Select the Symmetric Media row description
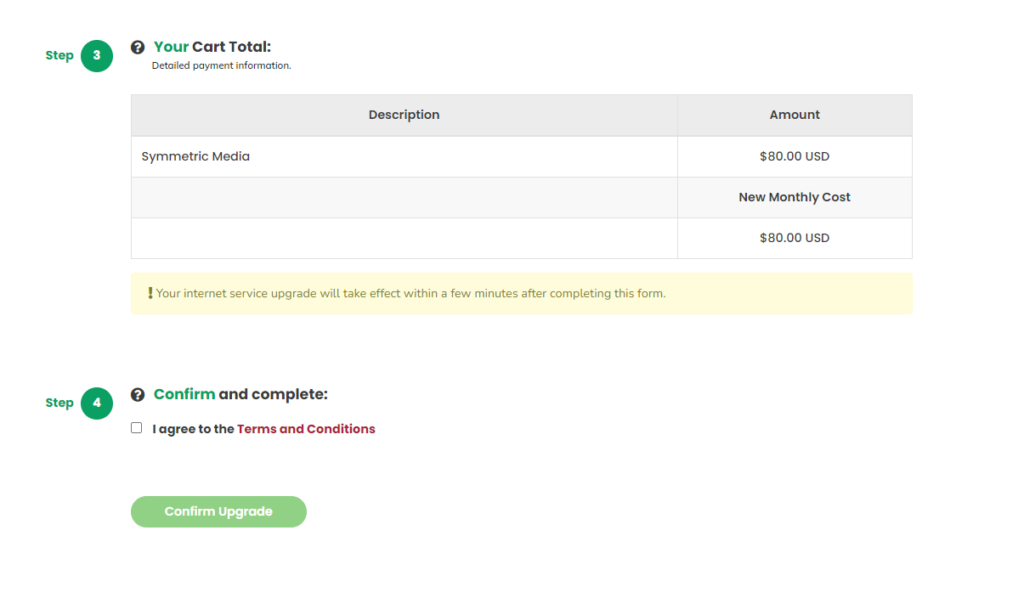Image resolution: width=1024 pixels, height=598 pixels. [195, 157]
